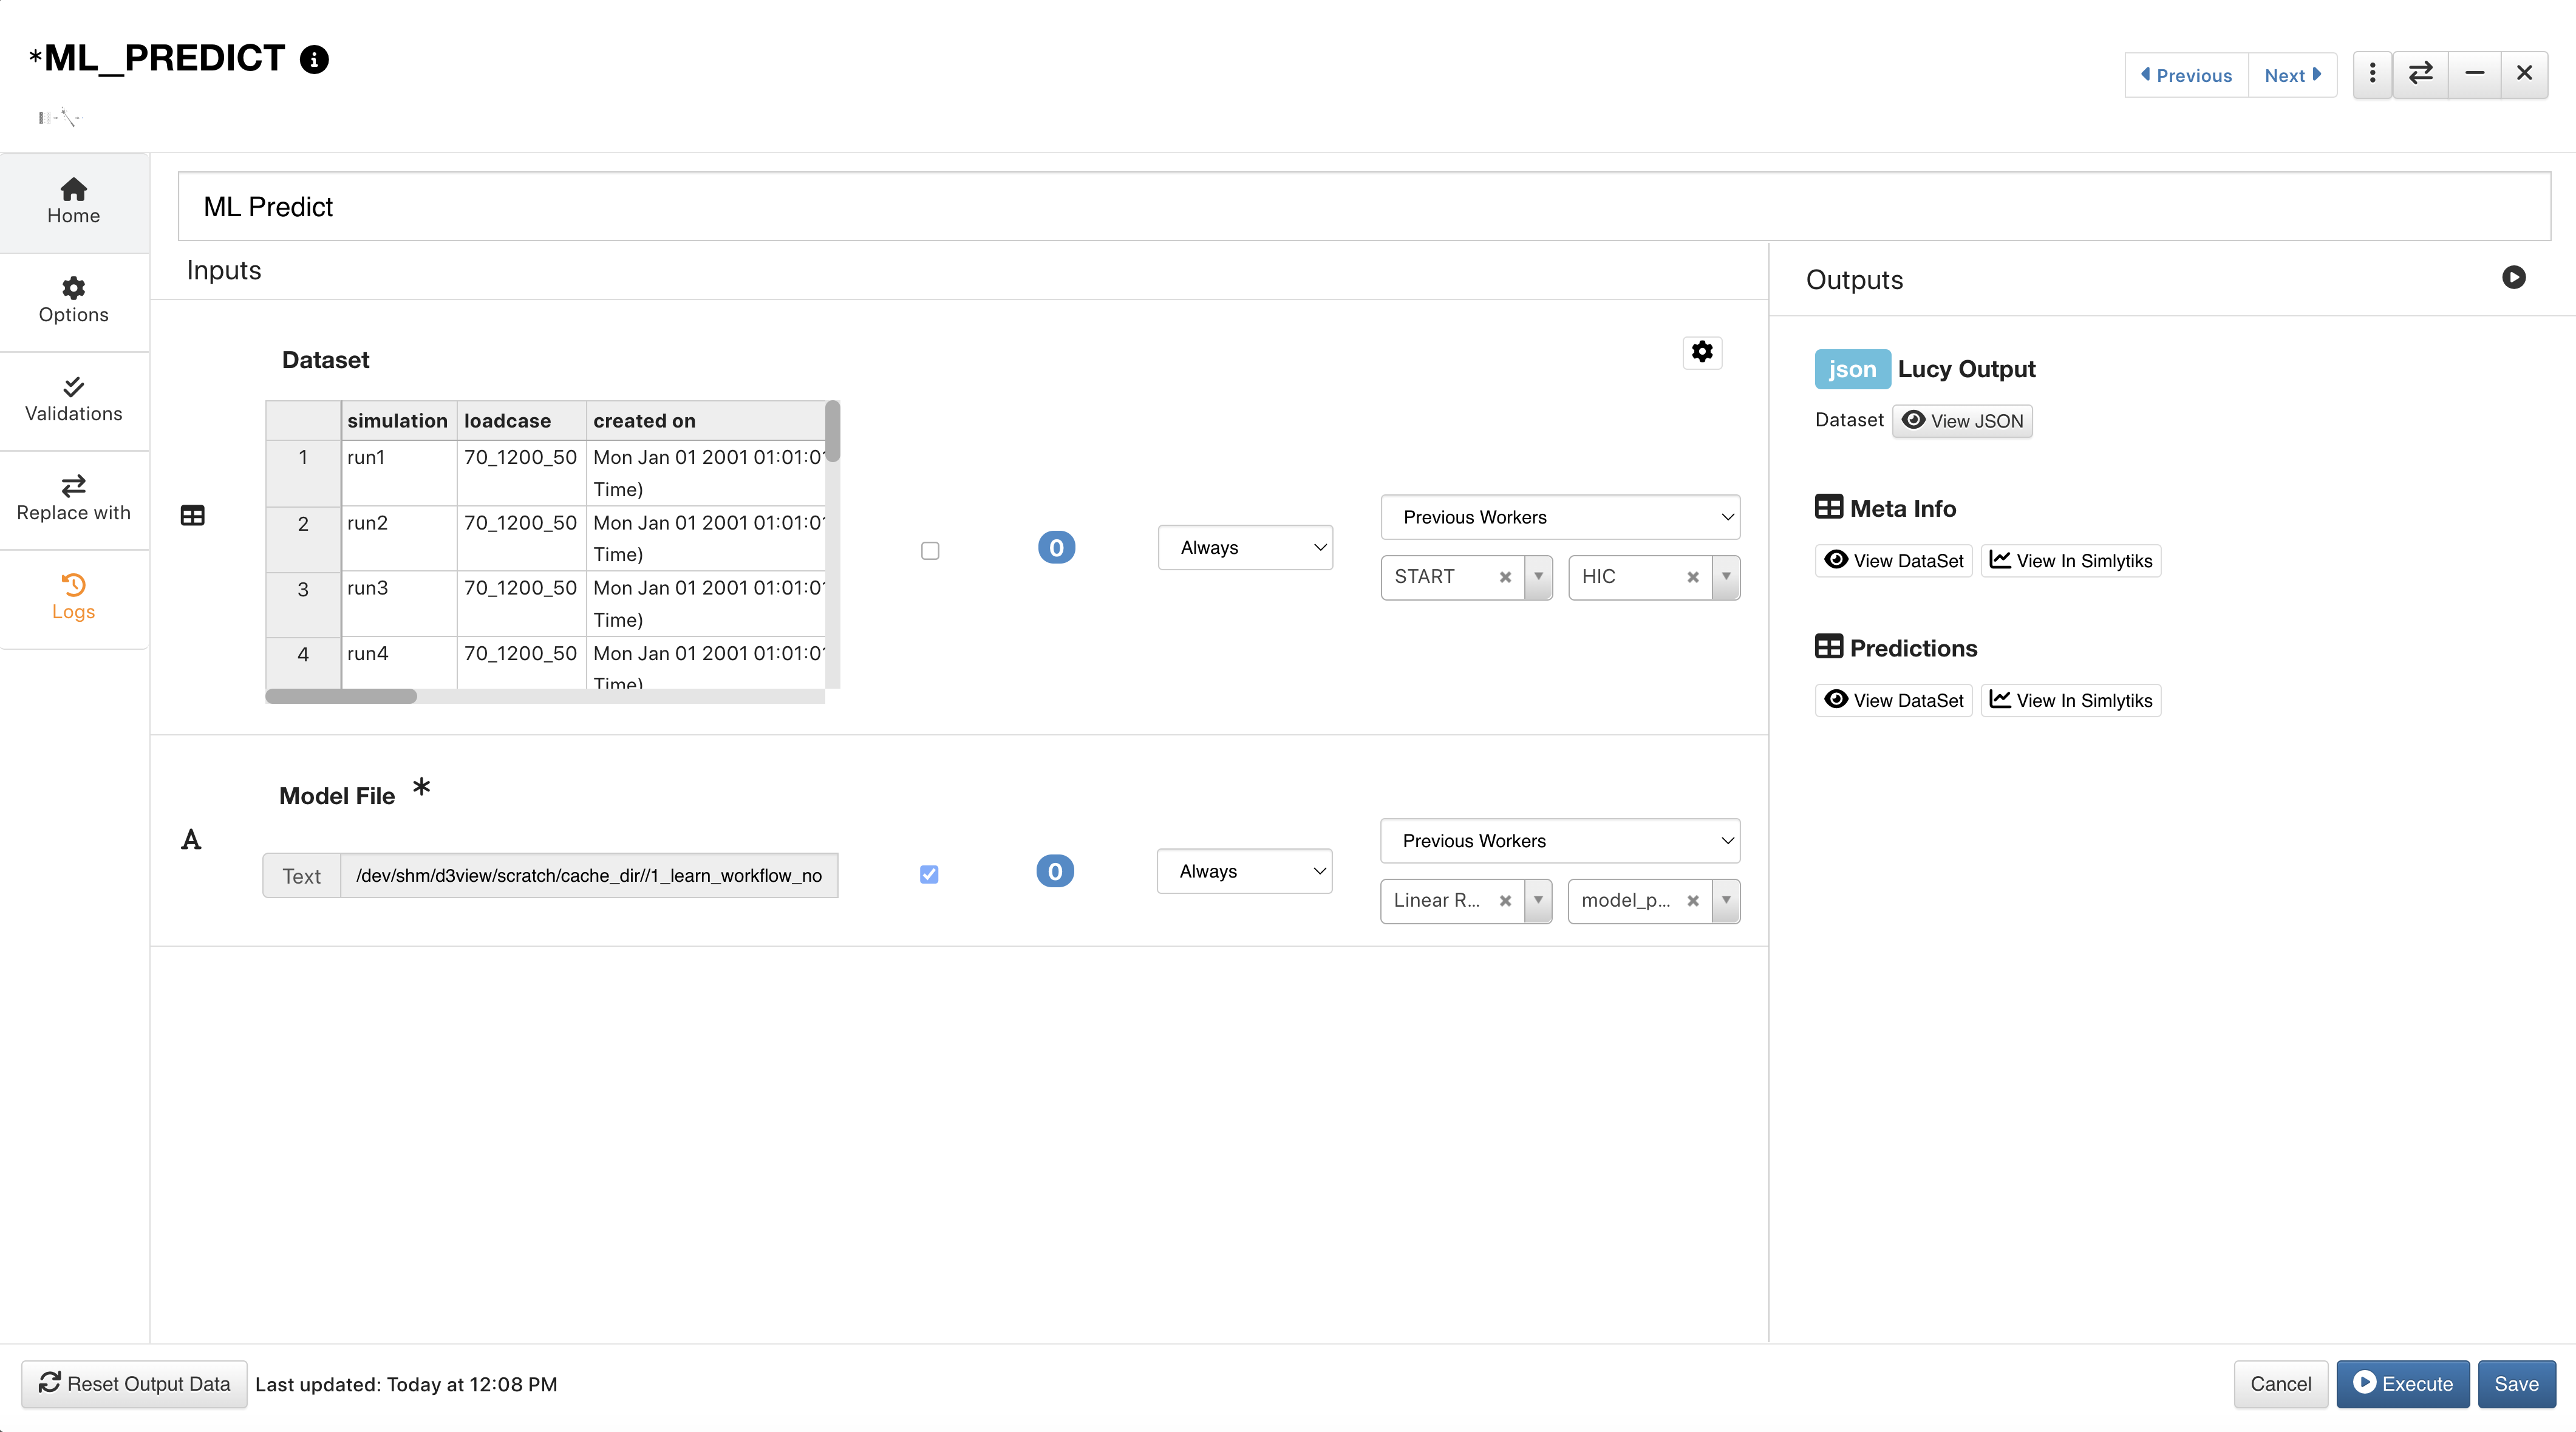
Task: Go to the Previous worker
Action: click(x=2186, y=75)
